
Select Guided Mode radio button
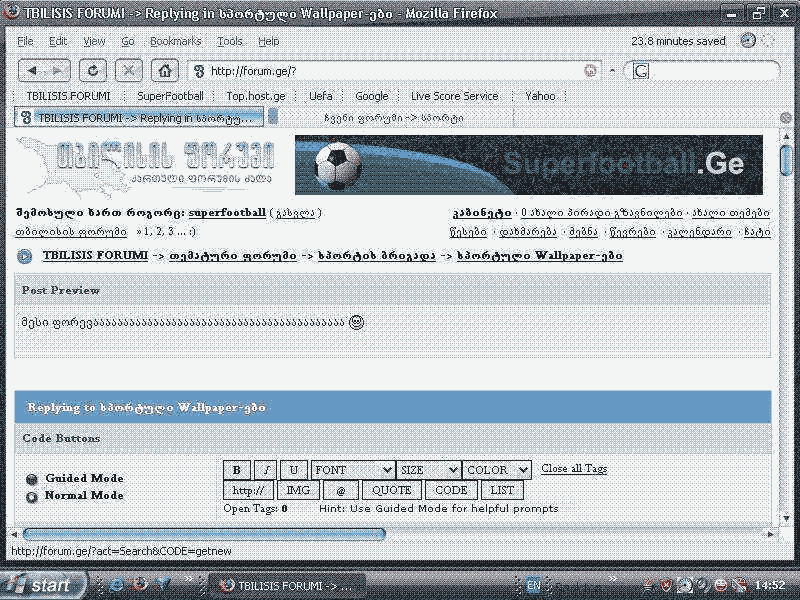tap(32, 479)
